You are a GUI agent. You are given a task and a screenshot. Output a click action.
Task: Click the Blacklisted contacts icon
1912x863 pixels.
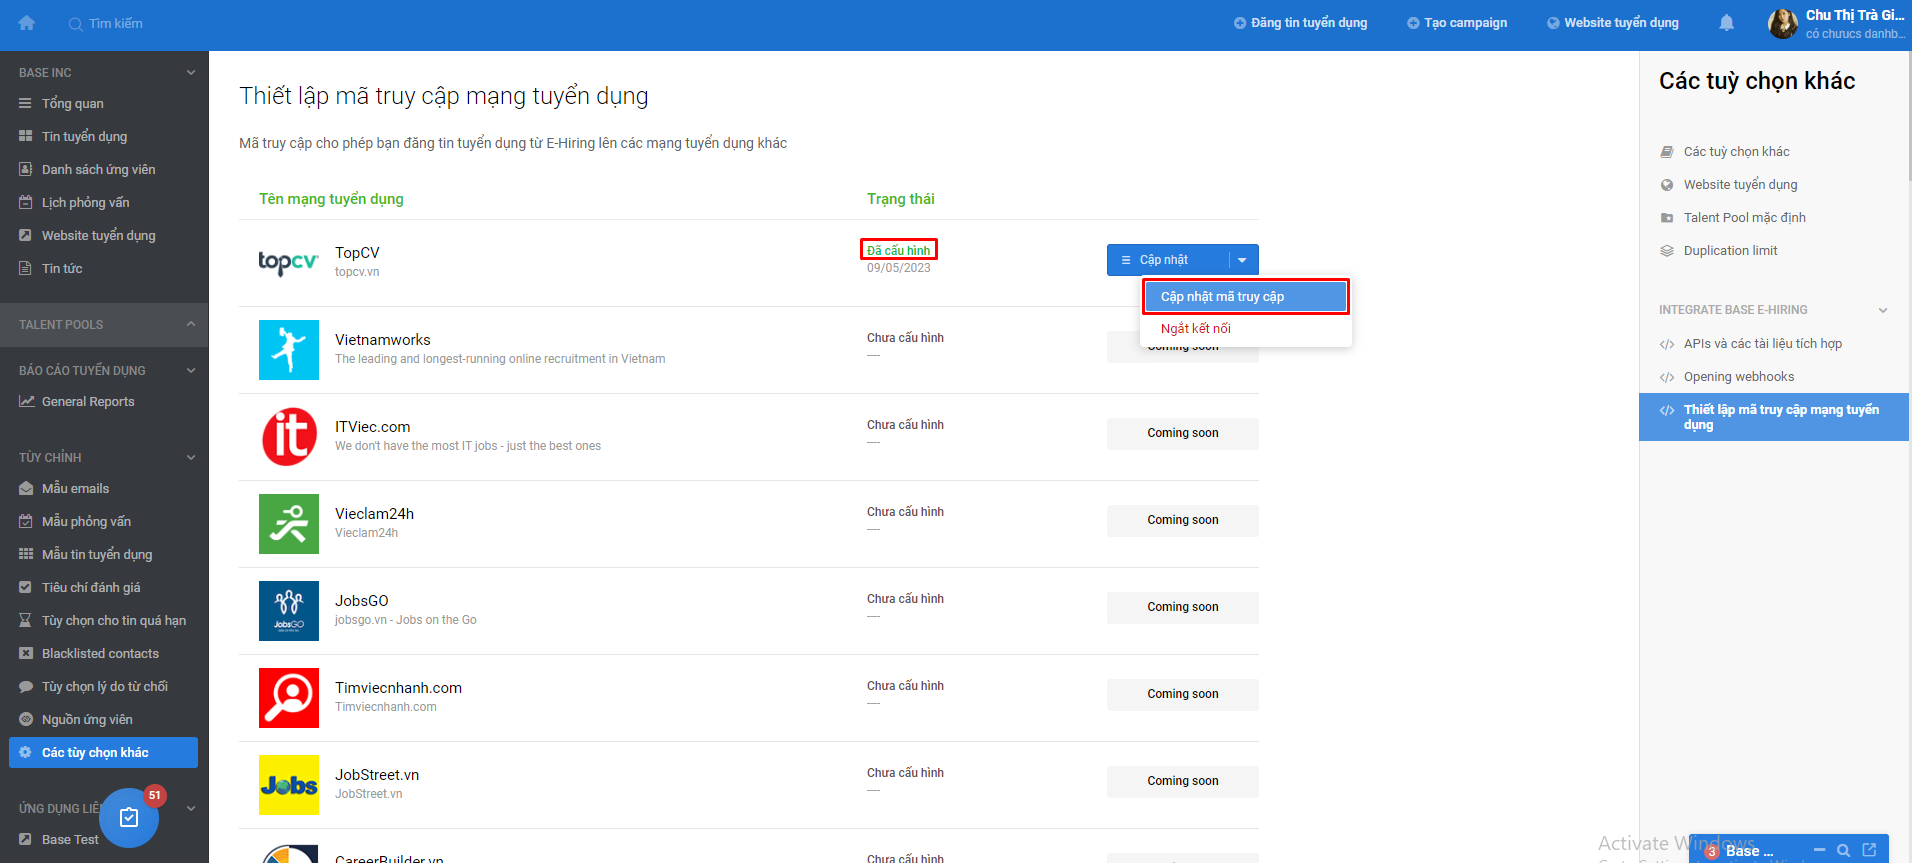[x=26, y=653]
